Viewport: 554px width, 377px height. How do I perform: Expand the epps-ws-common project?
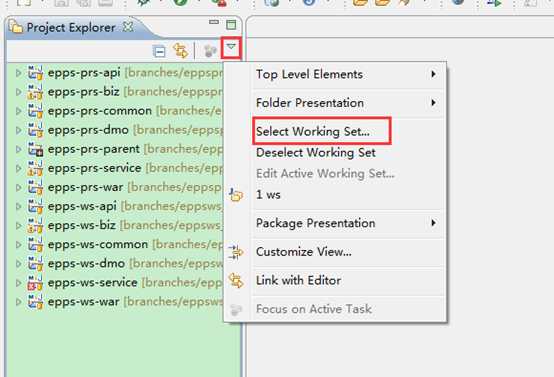pos(18,245)
